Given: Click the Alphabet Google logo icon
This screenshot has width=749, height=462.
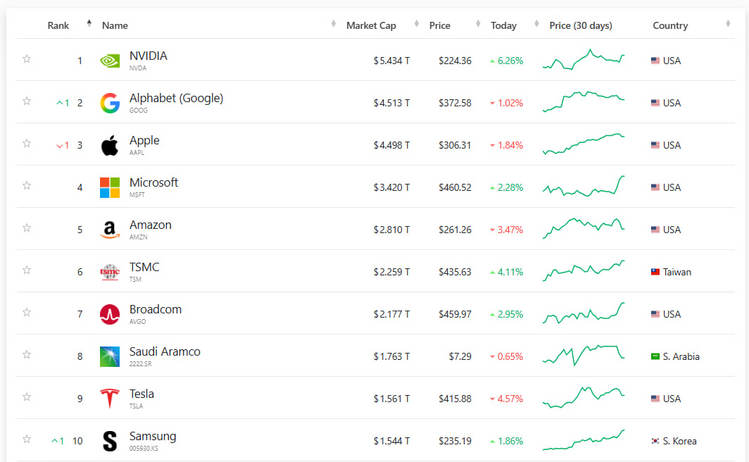Looking at the screenshot, I should click(110, 103).
